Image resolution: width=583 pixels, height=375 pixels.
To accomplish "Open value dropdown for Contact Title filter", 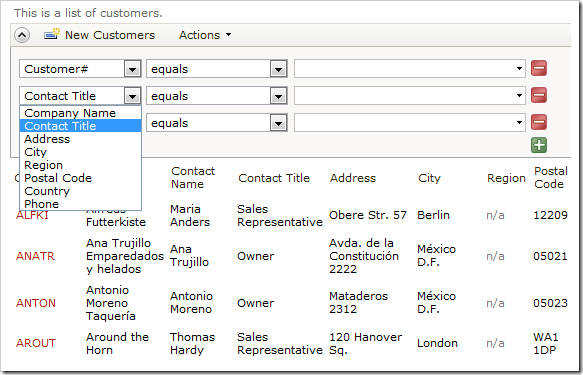I will pyautogui.click(x=519, y=96).
